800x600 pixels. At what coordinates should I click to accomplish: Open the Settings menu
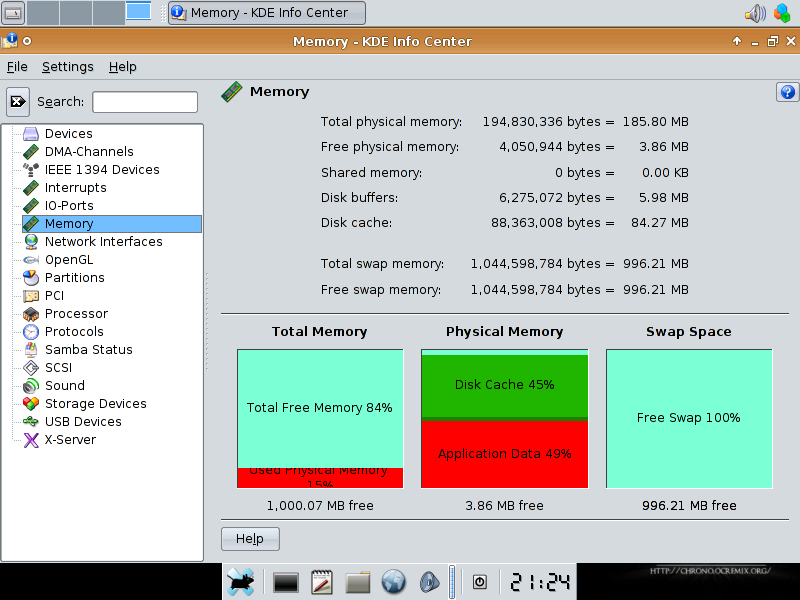coord(68,67)
